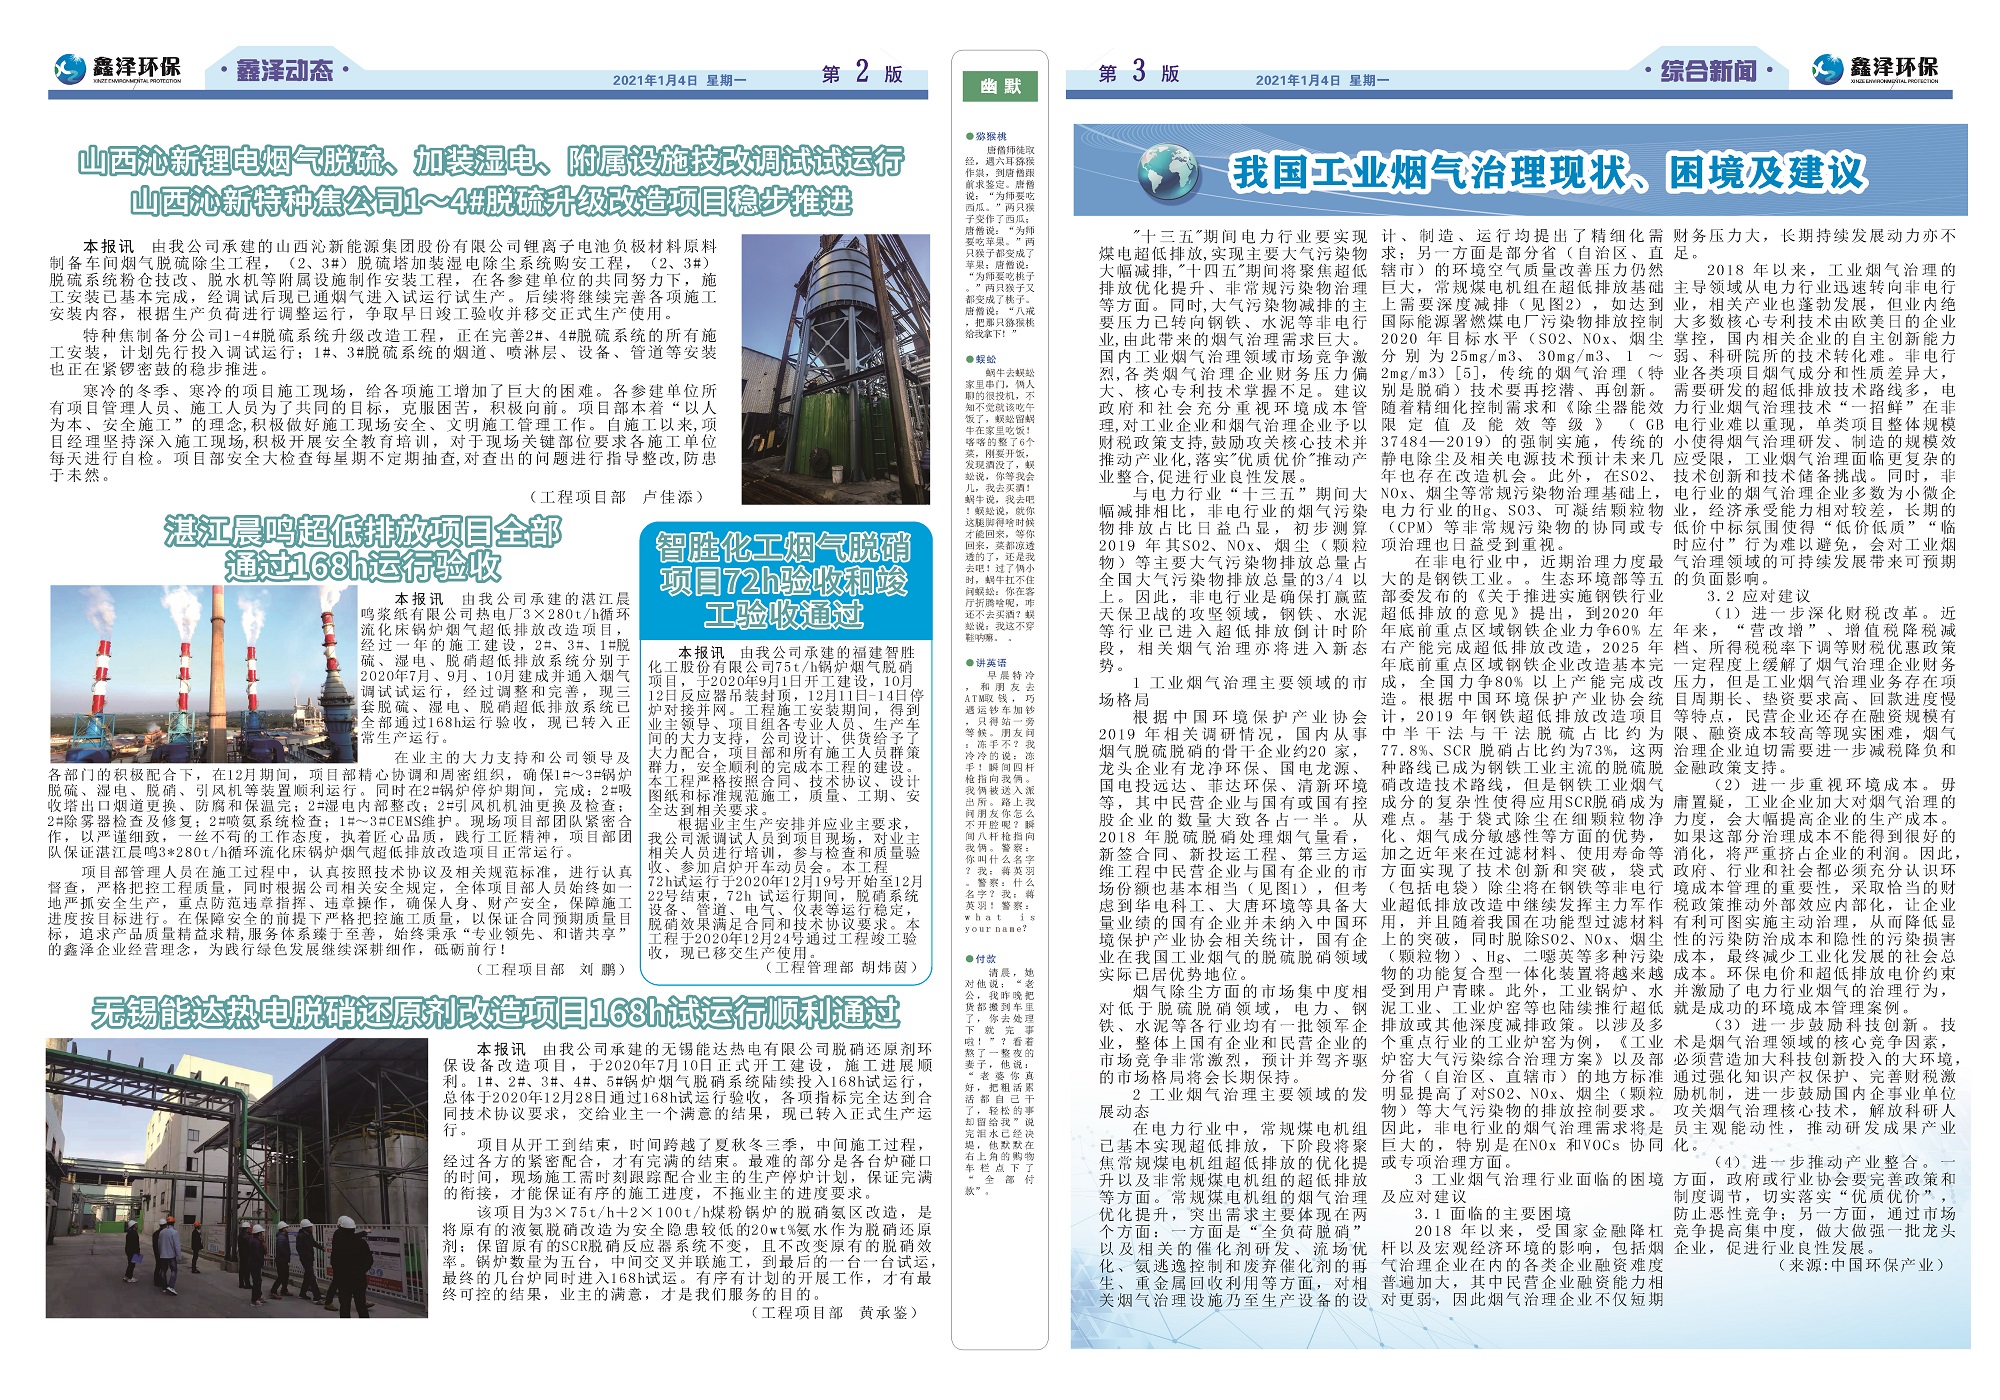Open the red-white chimneys photo

pos(202,674)
